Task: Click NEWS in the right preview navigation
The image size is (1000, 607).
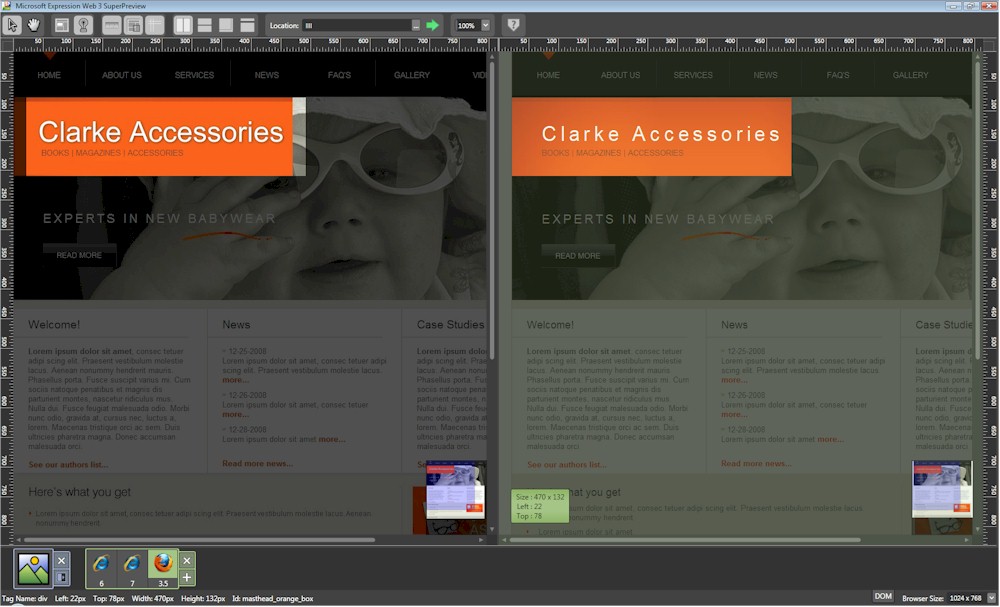Action: pyautogui.click(x=765, y=75)
